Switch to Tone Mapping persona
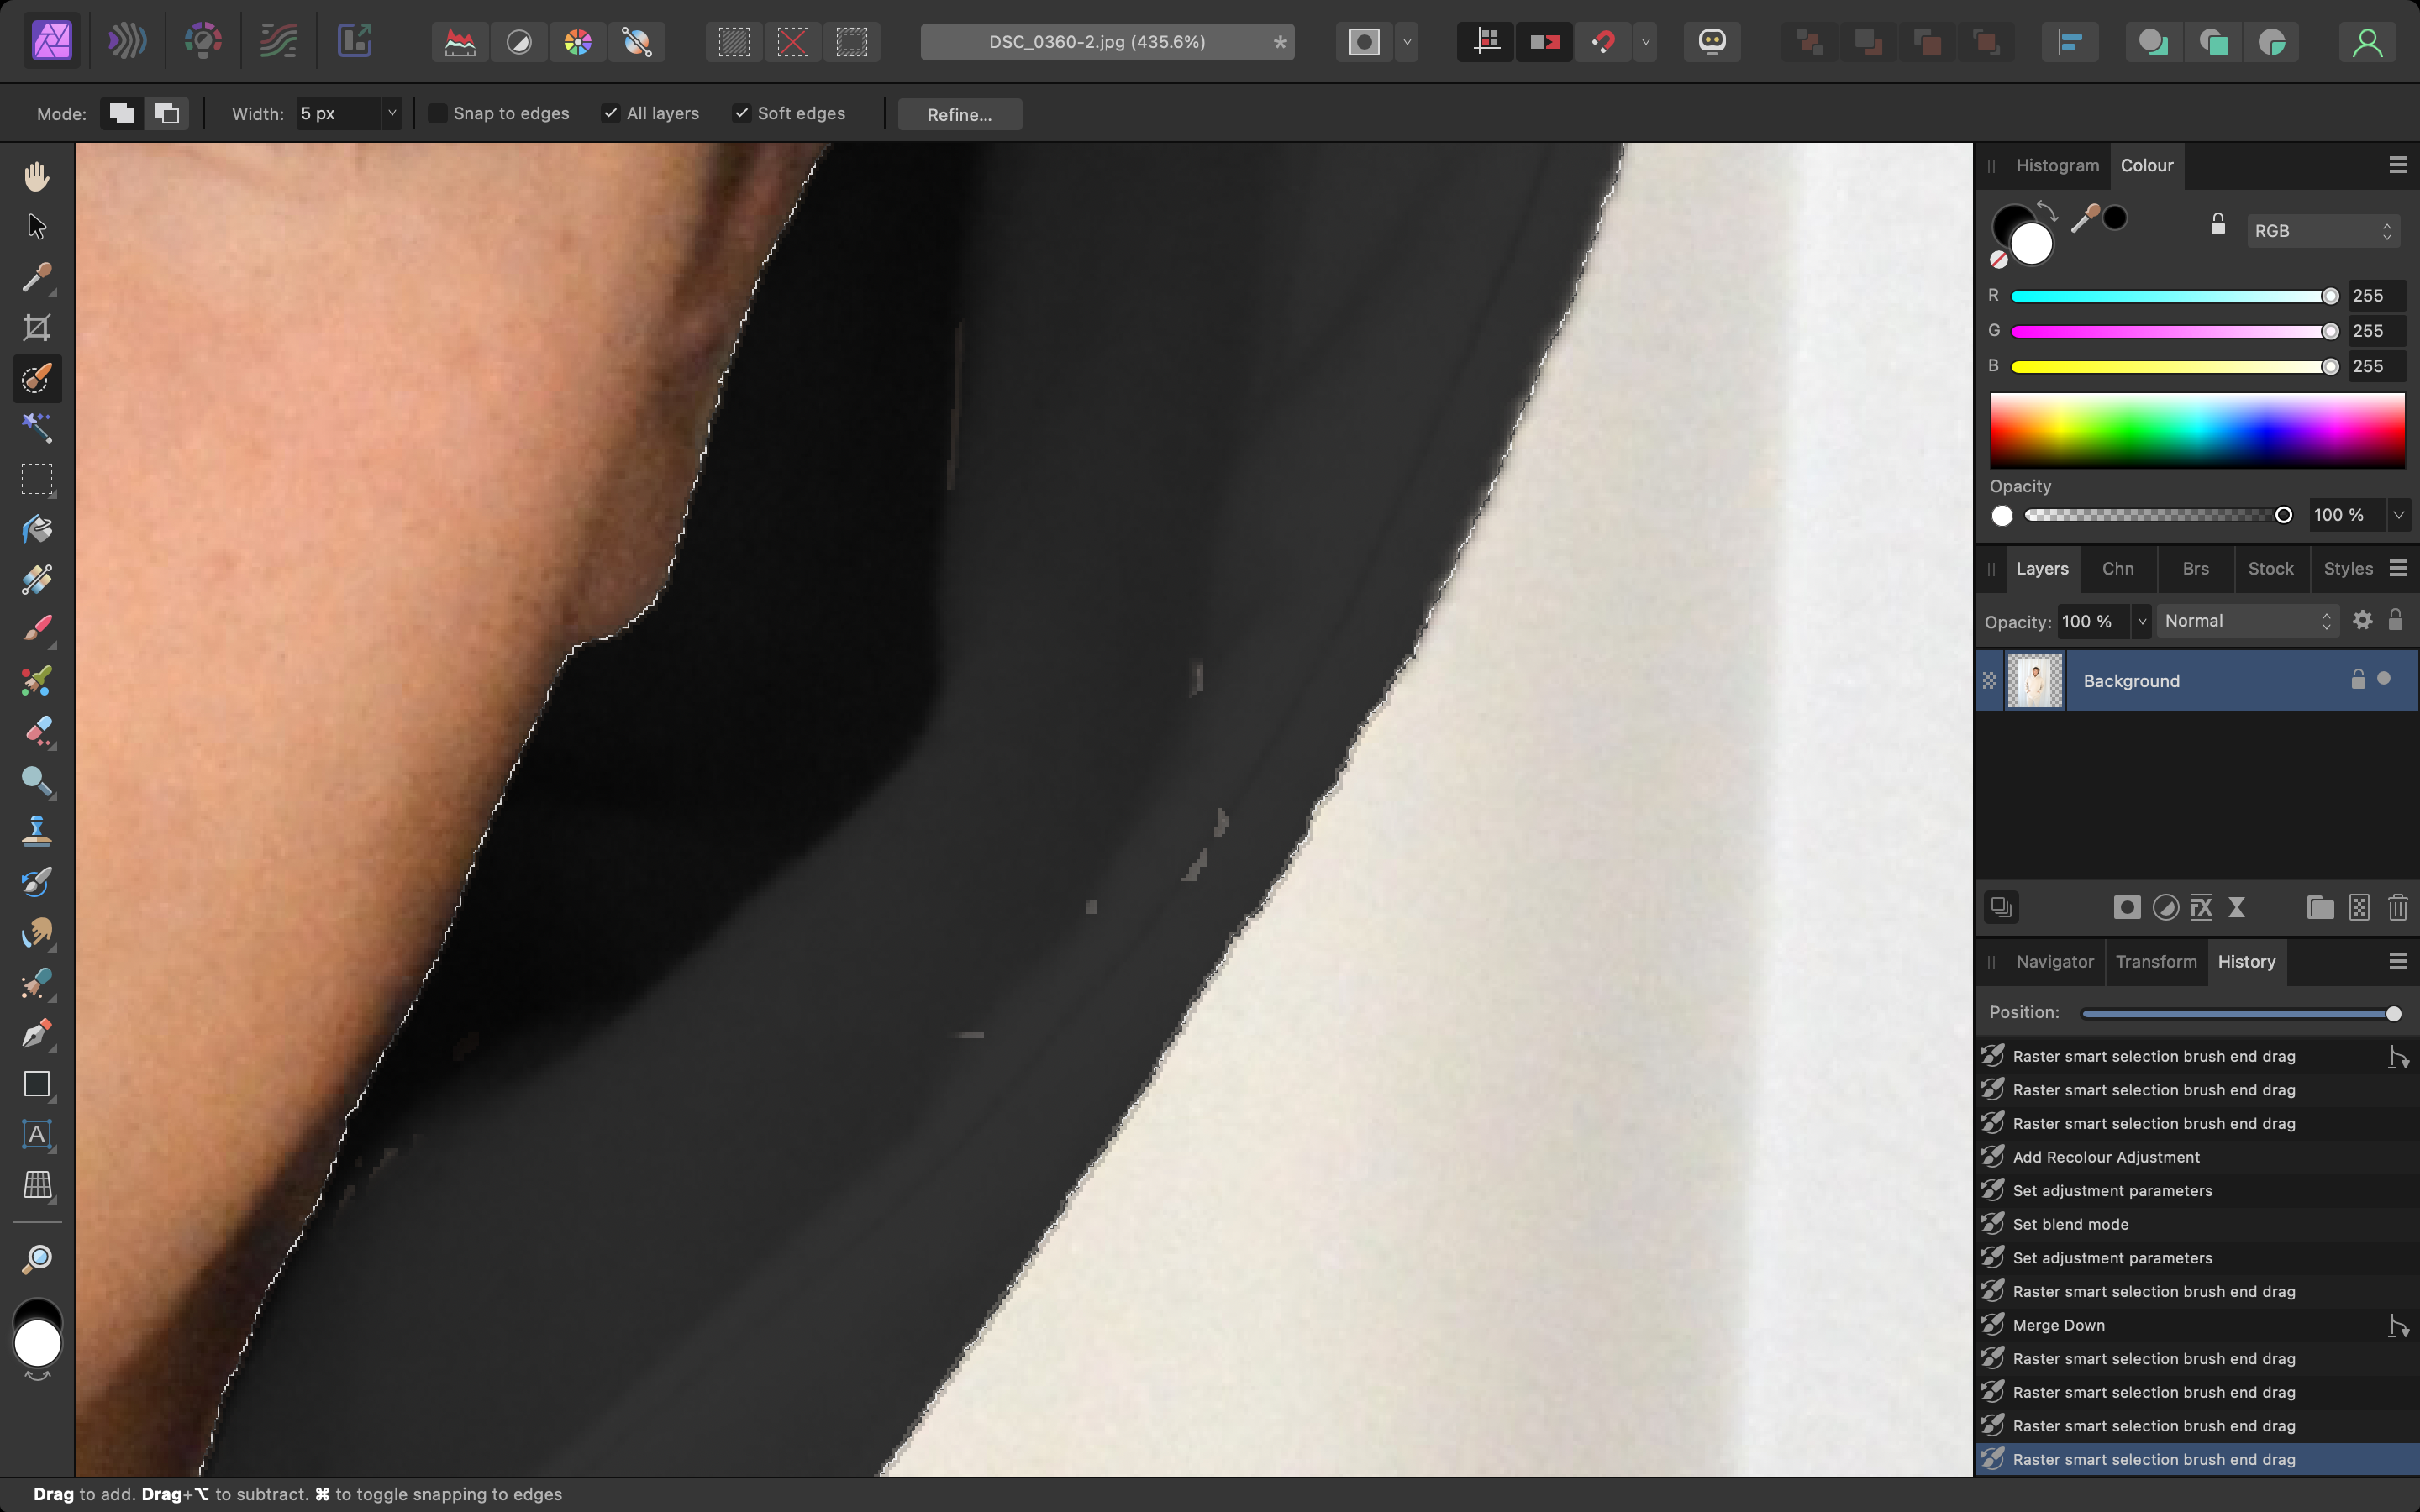This screenshot has height=1512, width=2420. [x=278, y=42]
